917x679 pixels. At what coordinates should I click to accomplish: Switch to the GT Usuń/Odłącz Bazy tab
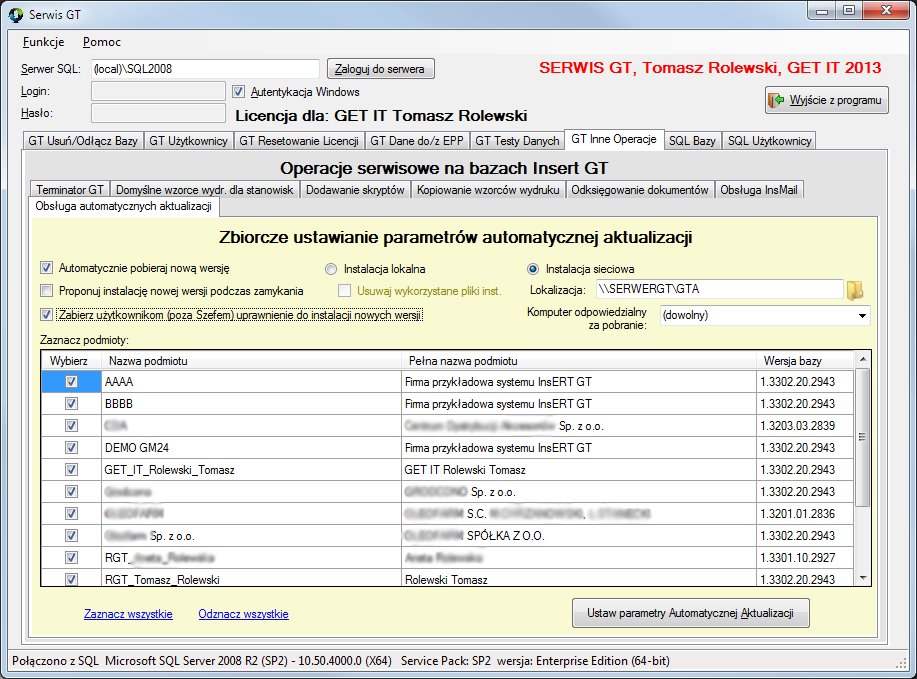coord(83,141)
